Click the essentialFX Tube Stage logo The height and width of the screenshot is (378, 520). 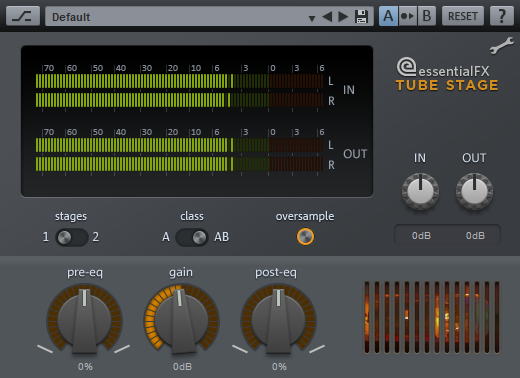click(447, 75)
